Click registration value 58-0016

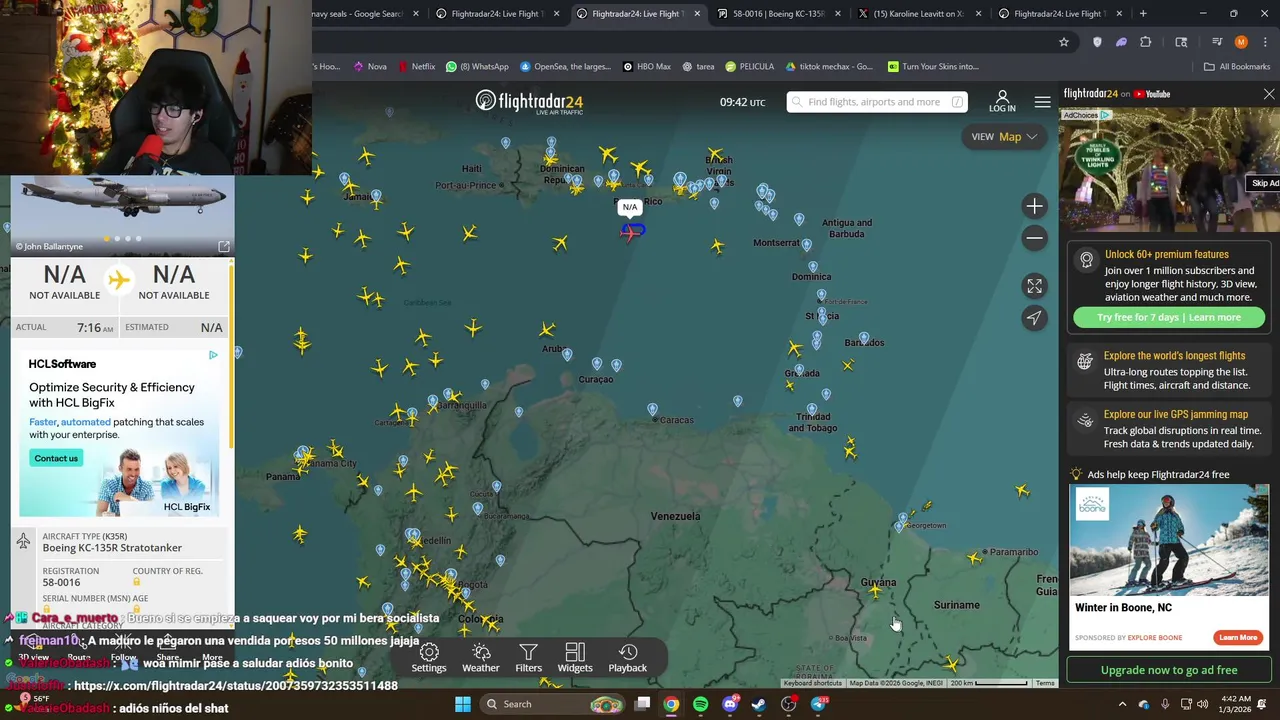coord(61,582)
